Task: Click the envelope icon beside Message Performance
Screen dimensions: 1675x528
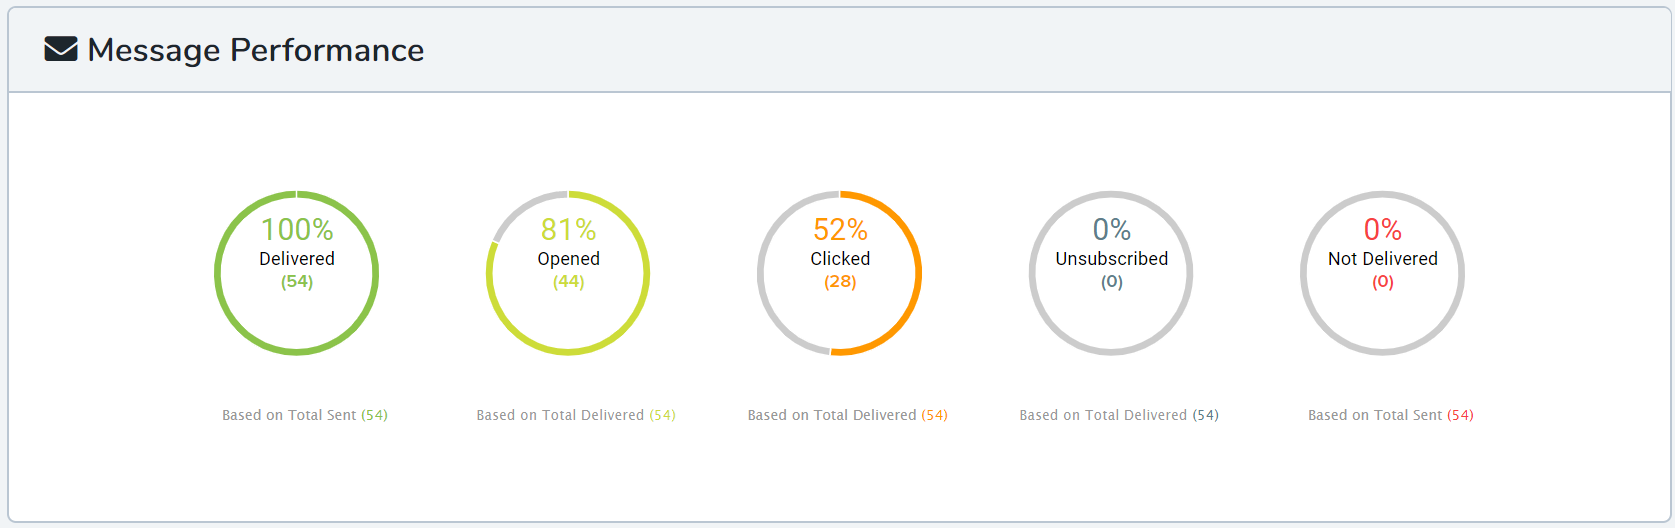Action: click(61, 49)
